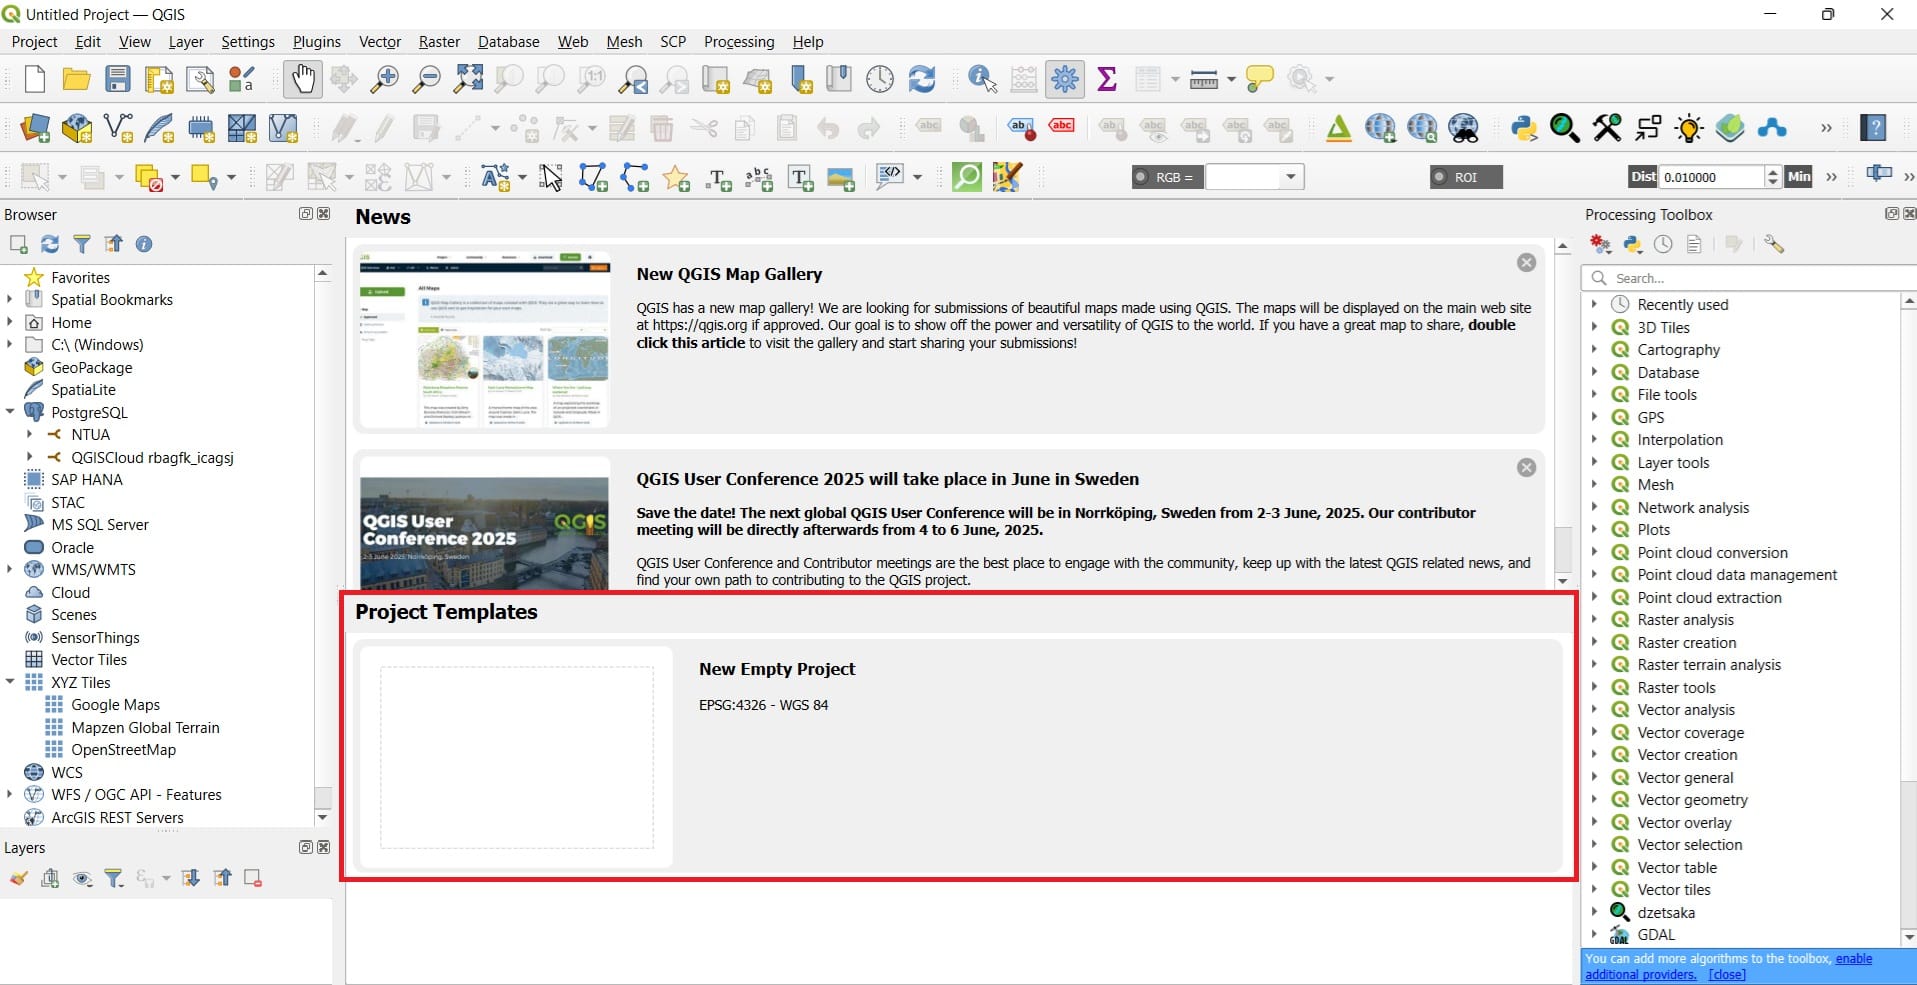This screenshot has height=985, width=1917.
Task: Zoom to full extent
Action: [468, 79]
